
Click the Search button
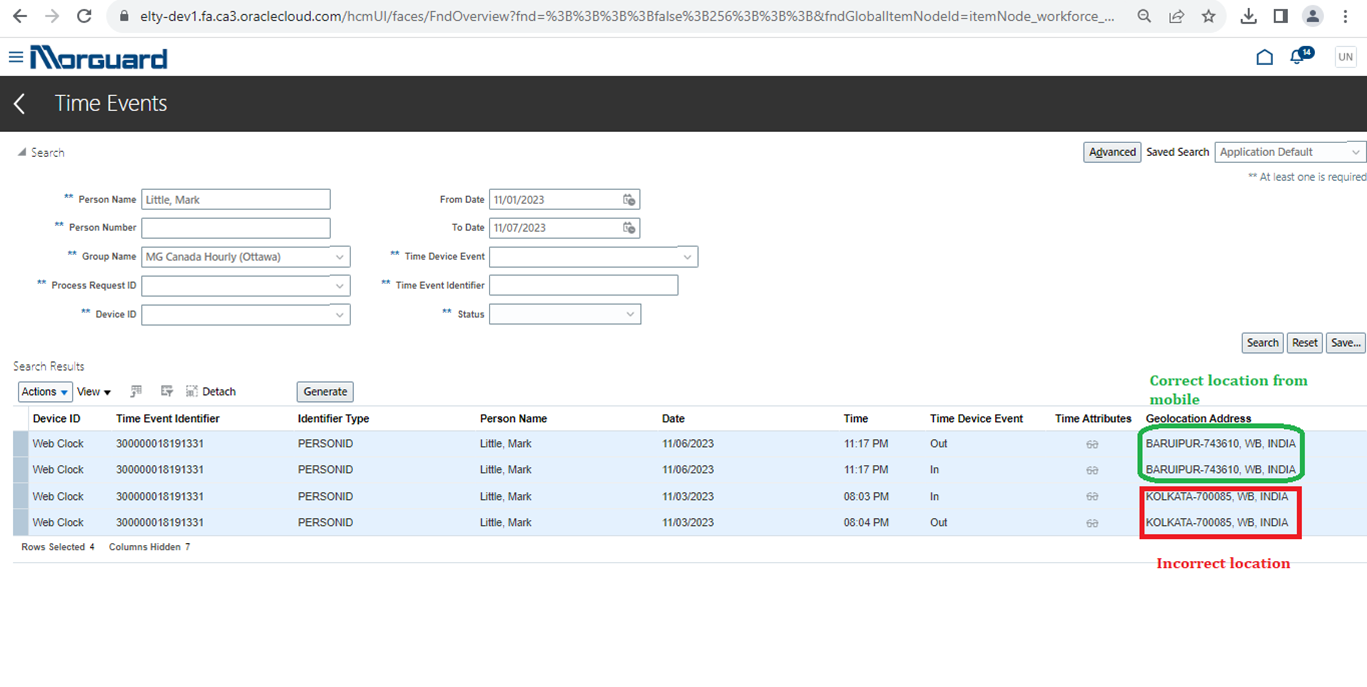[x=1262, y=343]
